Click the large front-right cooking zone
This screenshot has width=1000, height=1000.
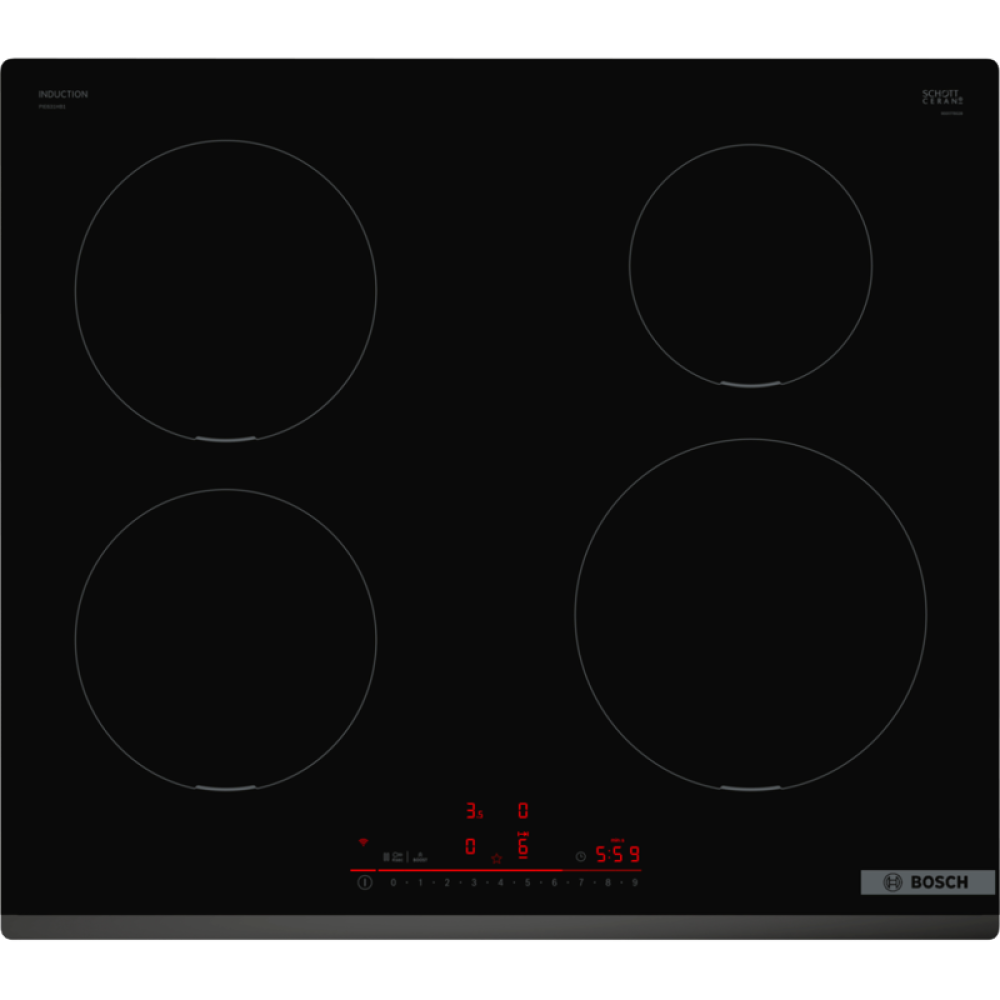750,614
